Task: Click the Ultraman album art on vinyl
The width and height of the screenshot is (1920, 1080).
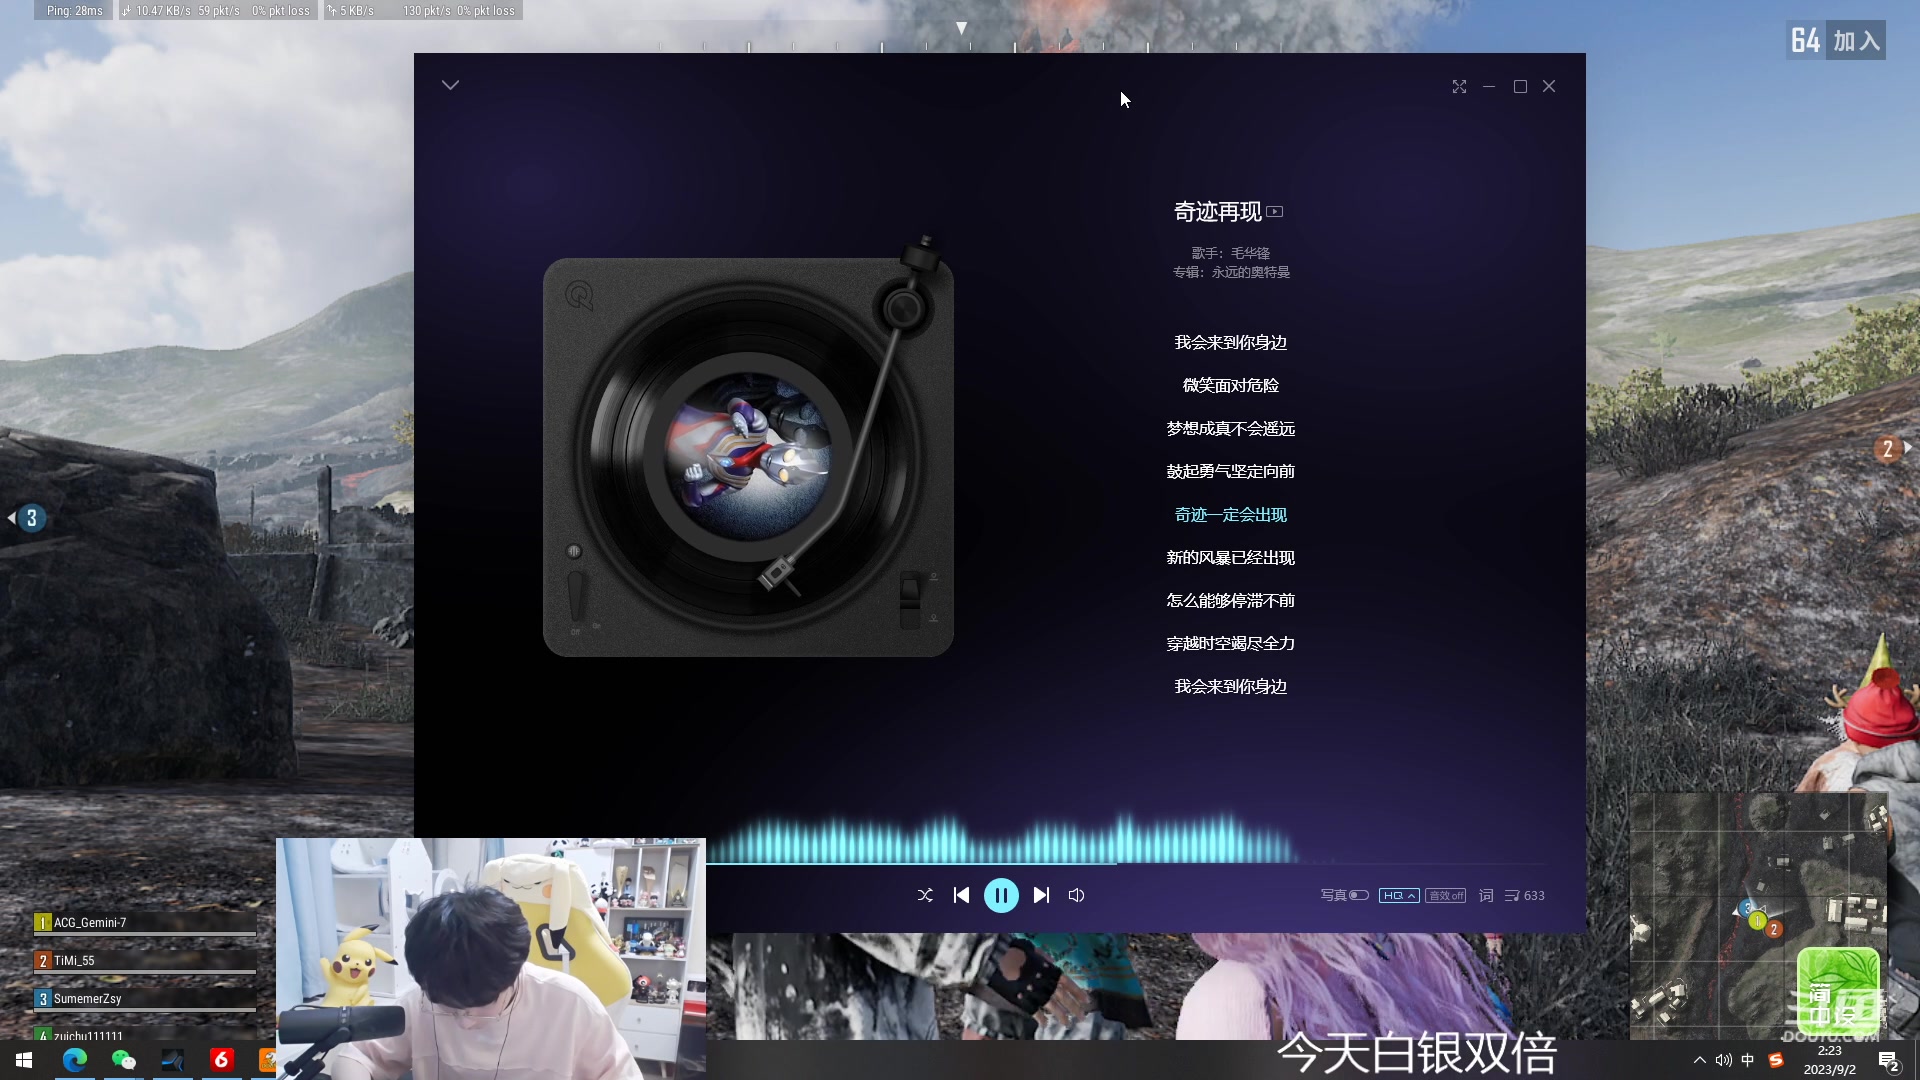Action: [x=748, y=457]
